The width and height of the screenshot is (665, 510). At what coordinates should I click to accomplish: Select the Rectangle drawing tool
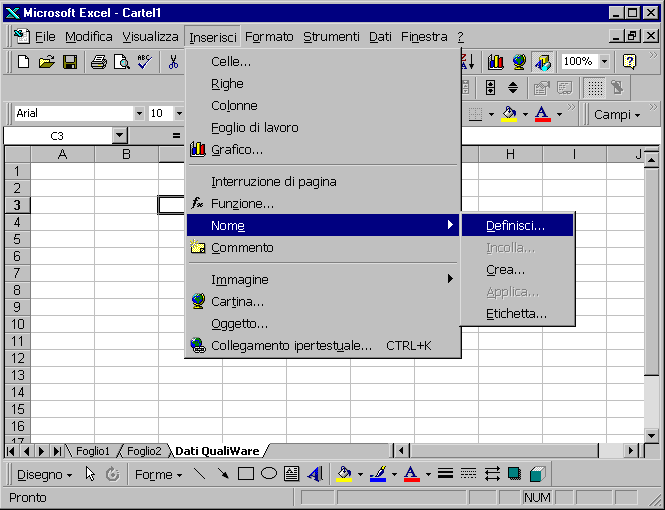click(x=246, y=474)
